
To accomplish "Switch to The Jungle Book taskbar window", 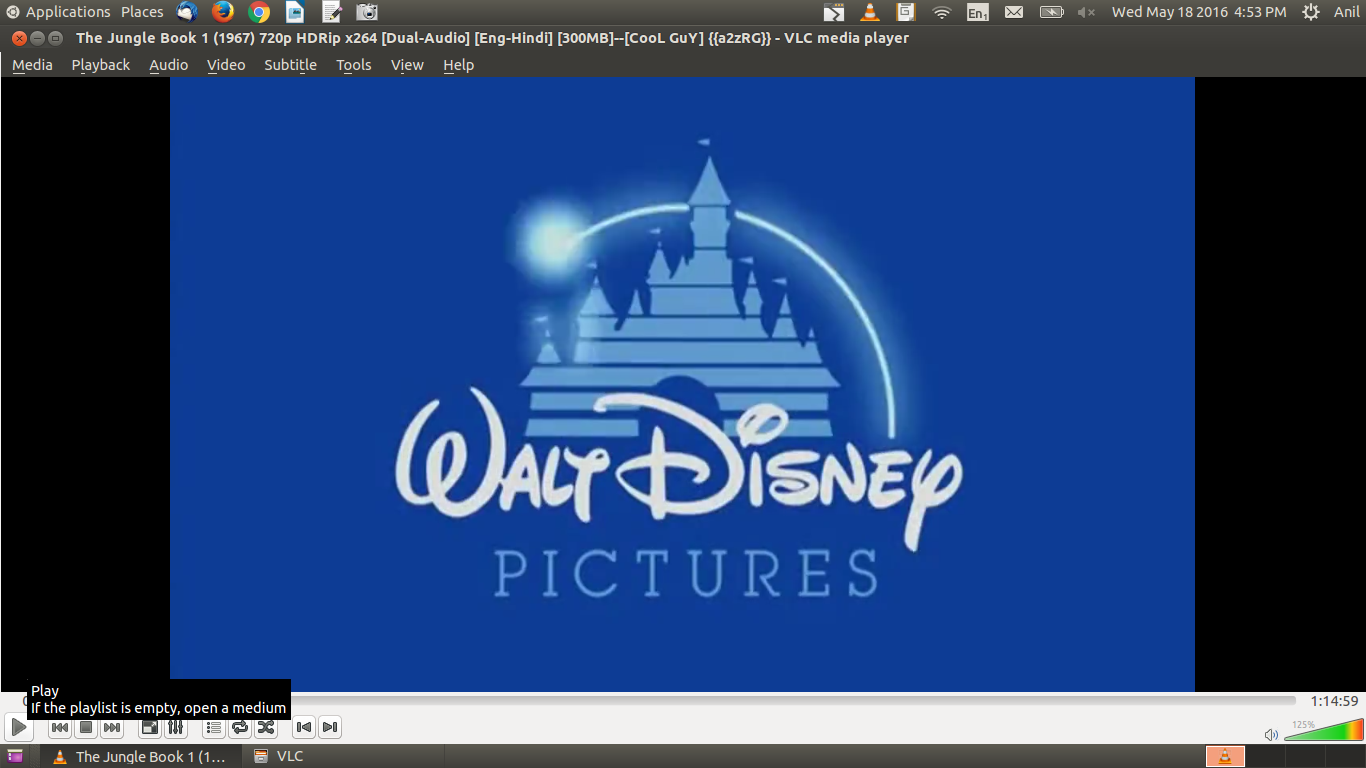I will 140,756.
